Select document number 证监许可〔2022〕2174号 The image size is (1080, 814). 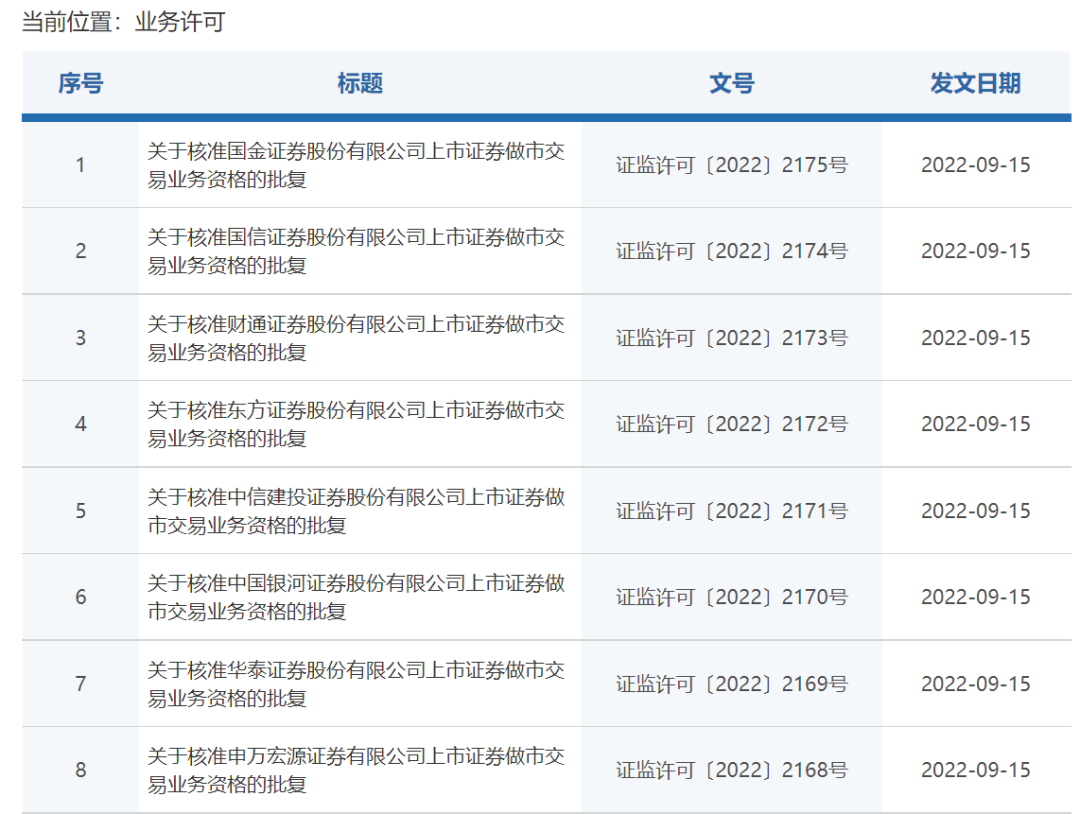731,251
